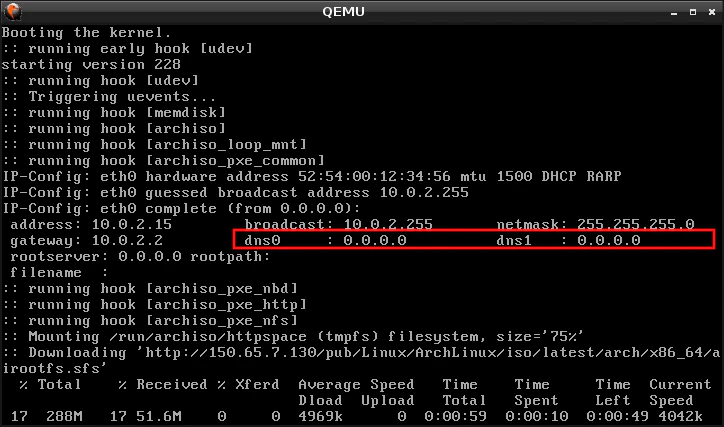Screen dimensions: 724x427
Task: Click the '% Total' column header
Action: click(x=50, y=385)
